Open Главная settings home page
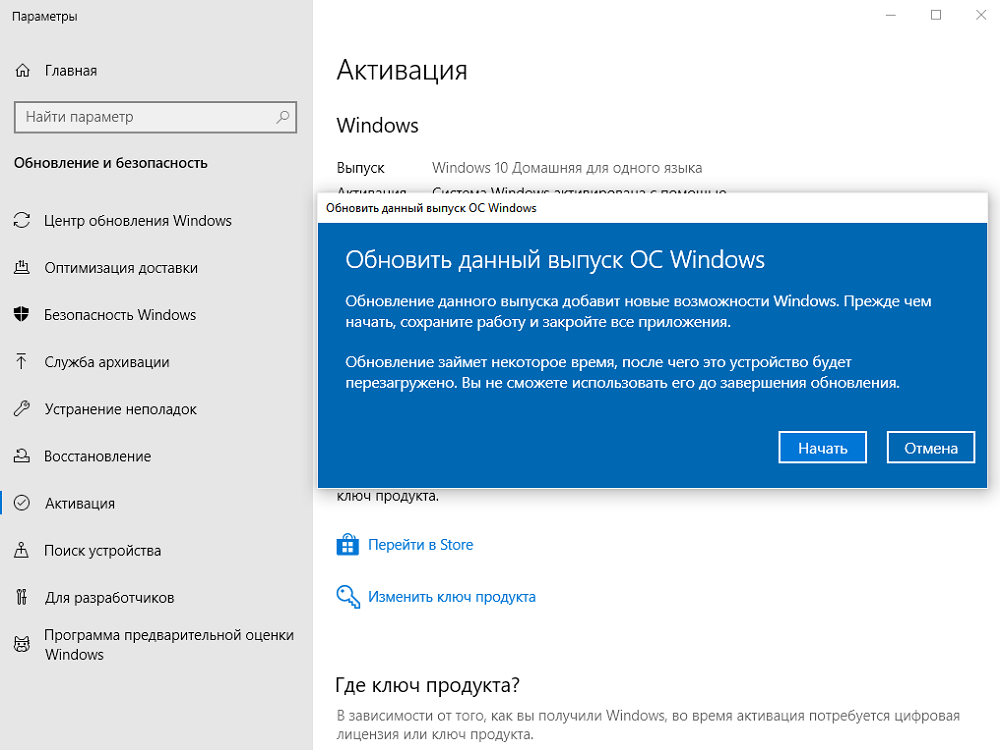Image resolution: width=1000 pixels, height=750 pixels. [71, 71]
